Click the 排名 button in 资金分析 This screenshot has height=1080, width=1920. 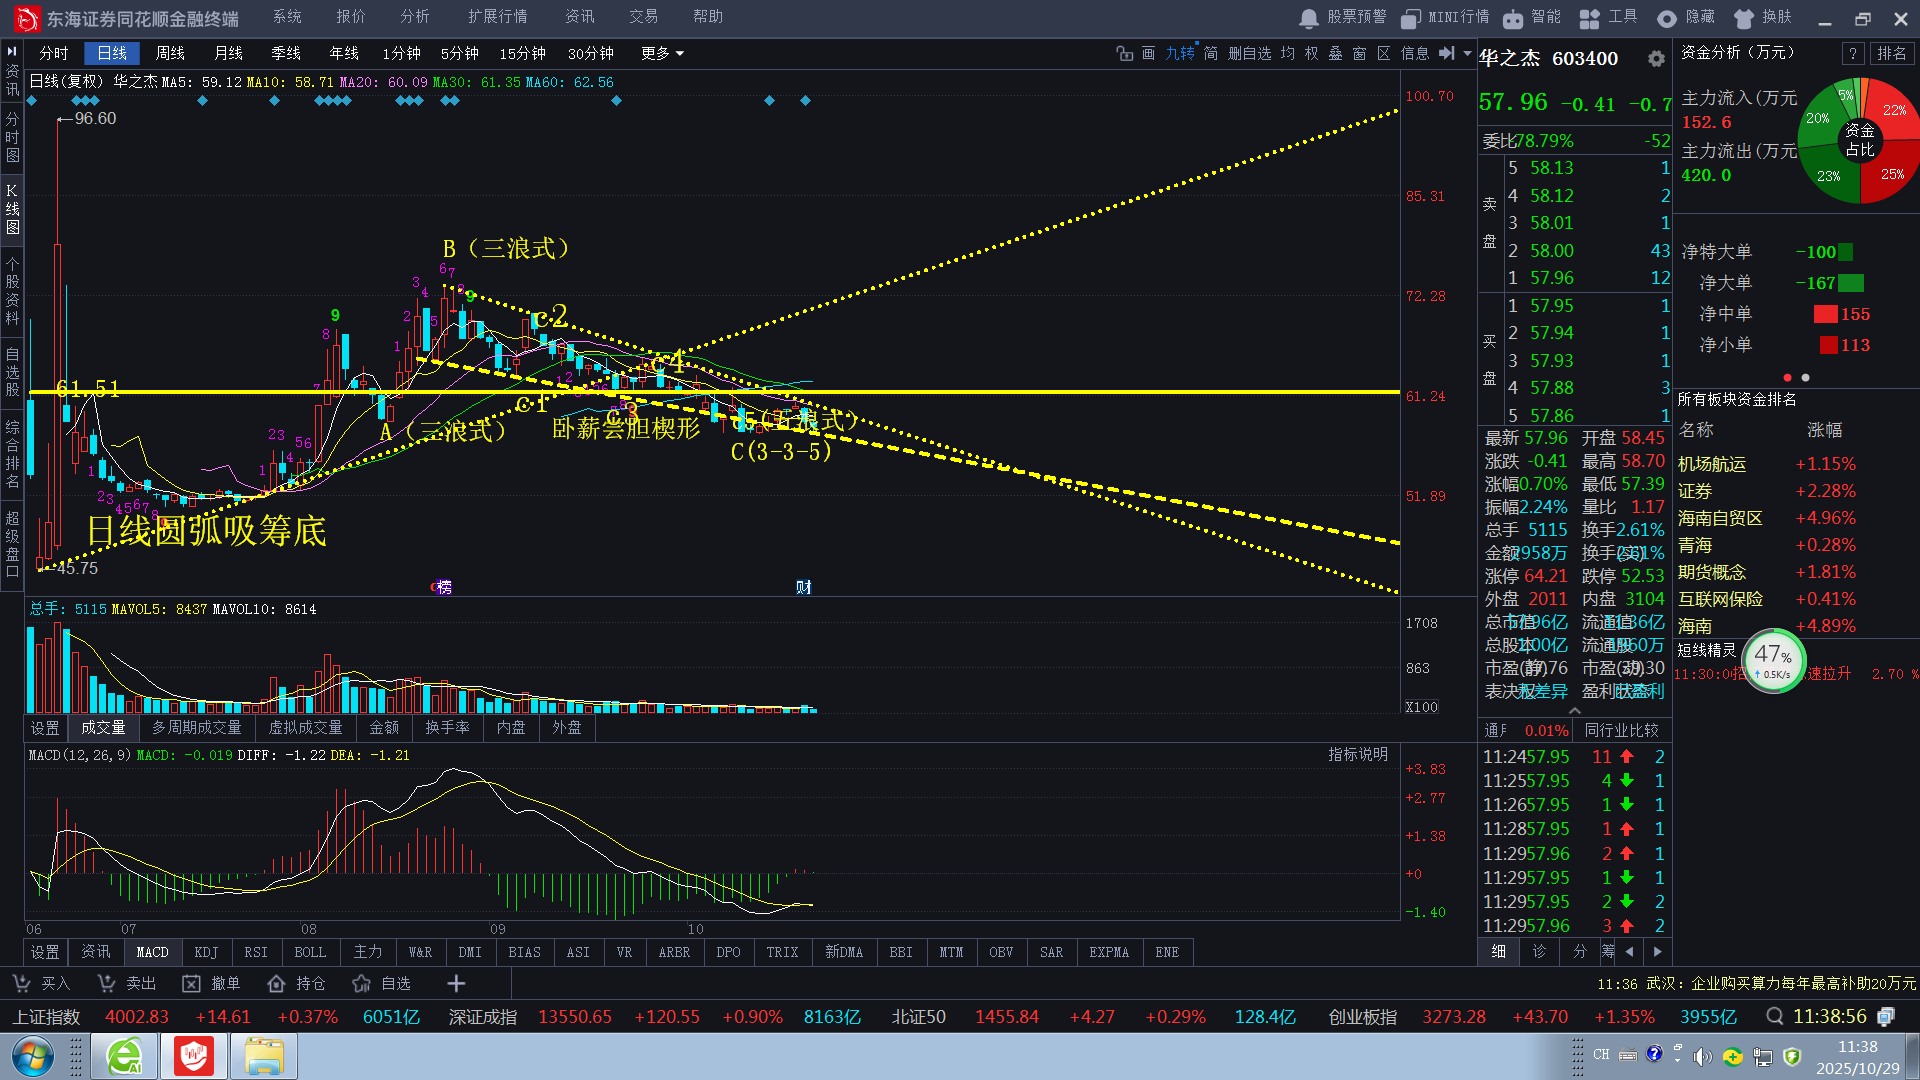[1891, 54]
